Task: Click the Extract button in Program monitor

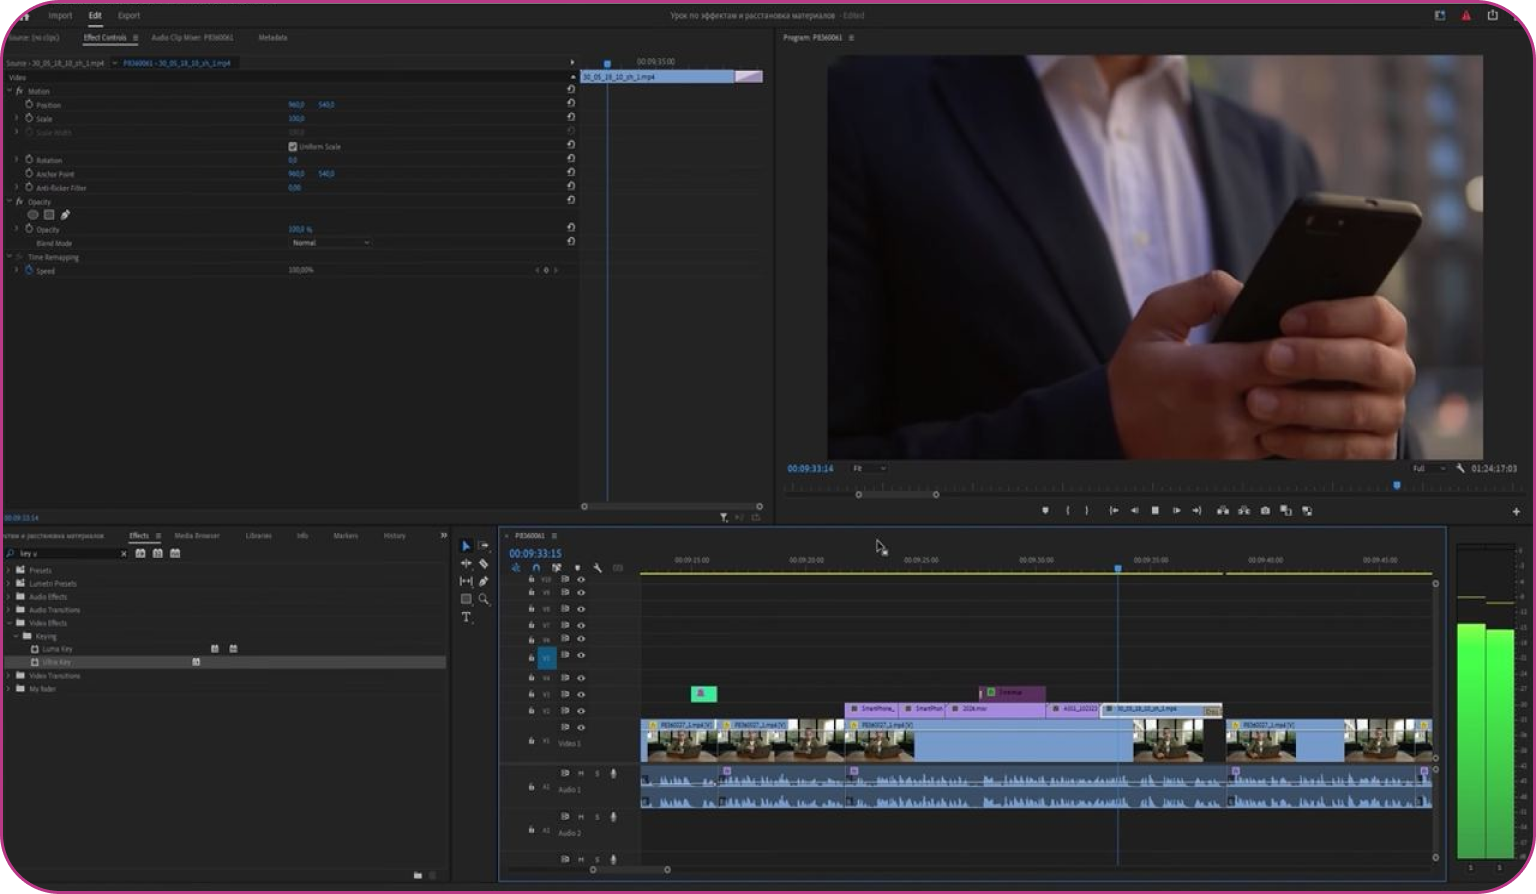Action: [x=1244, y=511]
